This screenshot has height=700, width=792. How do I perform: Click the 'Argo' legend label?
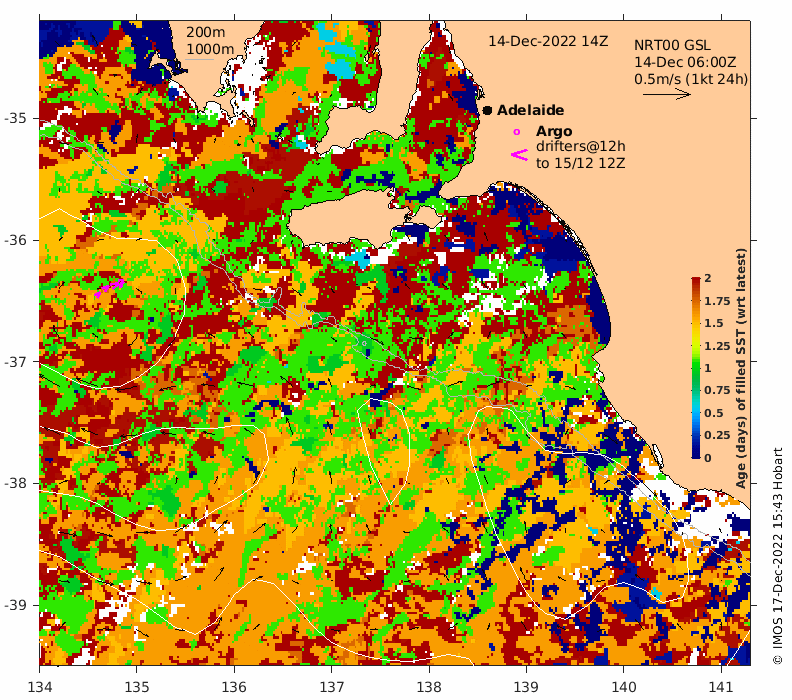click(554, 131)
